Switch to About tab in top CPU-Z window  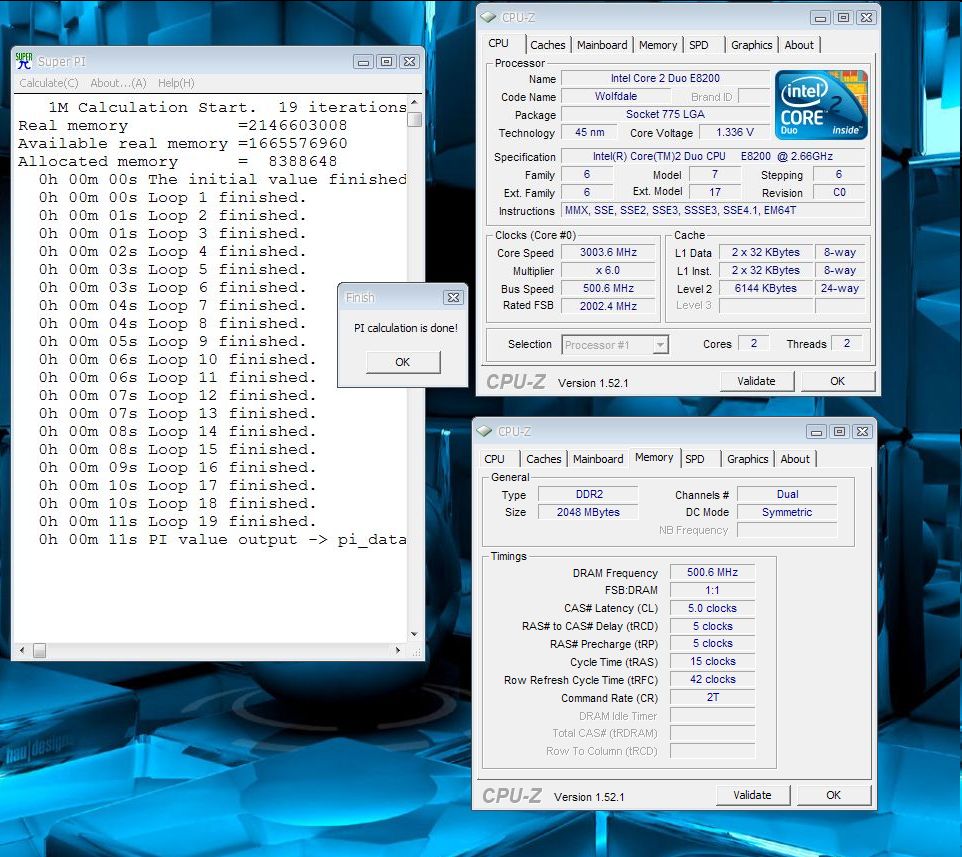(799, 45)
